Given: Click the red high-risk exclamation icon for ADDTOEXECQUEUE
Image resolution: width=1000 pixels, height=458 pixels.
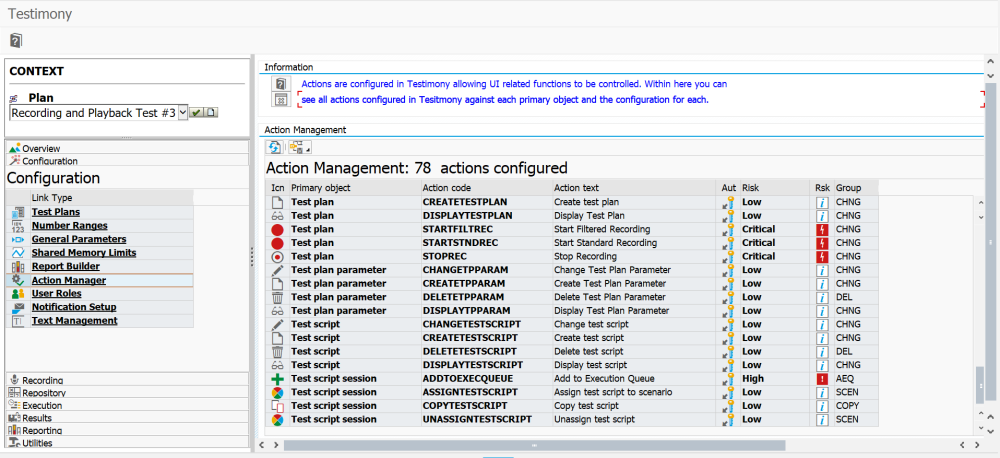Looking at the screenshot, I should tap(823, 378).
